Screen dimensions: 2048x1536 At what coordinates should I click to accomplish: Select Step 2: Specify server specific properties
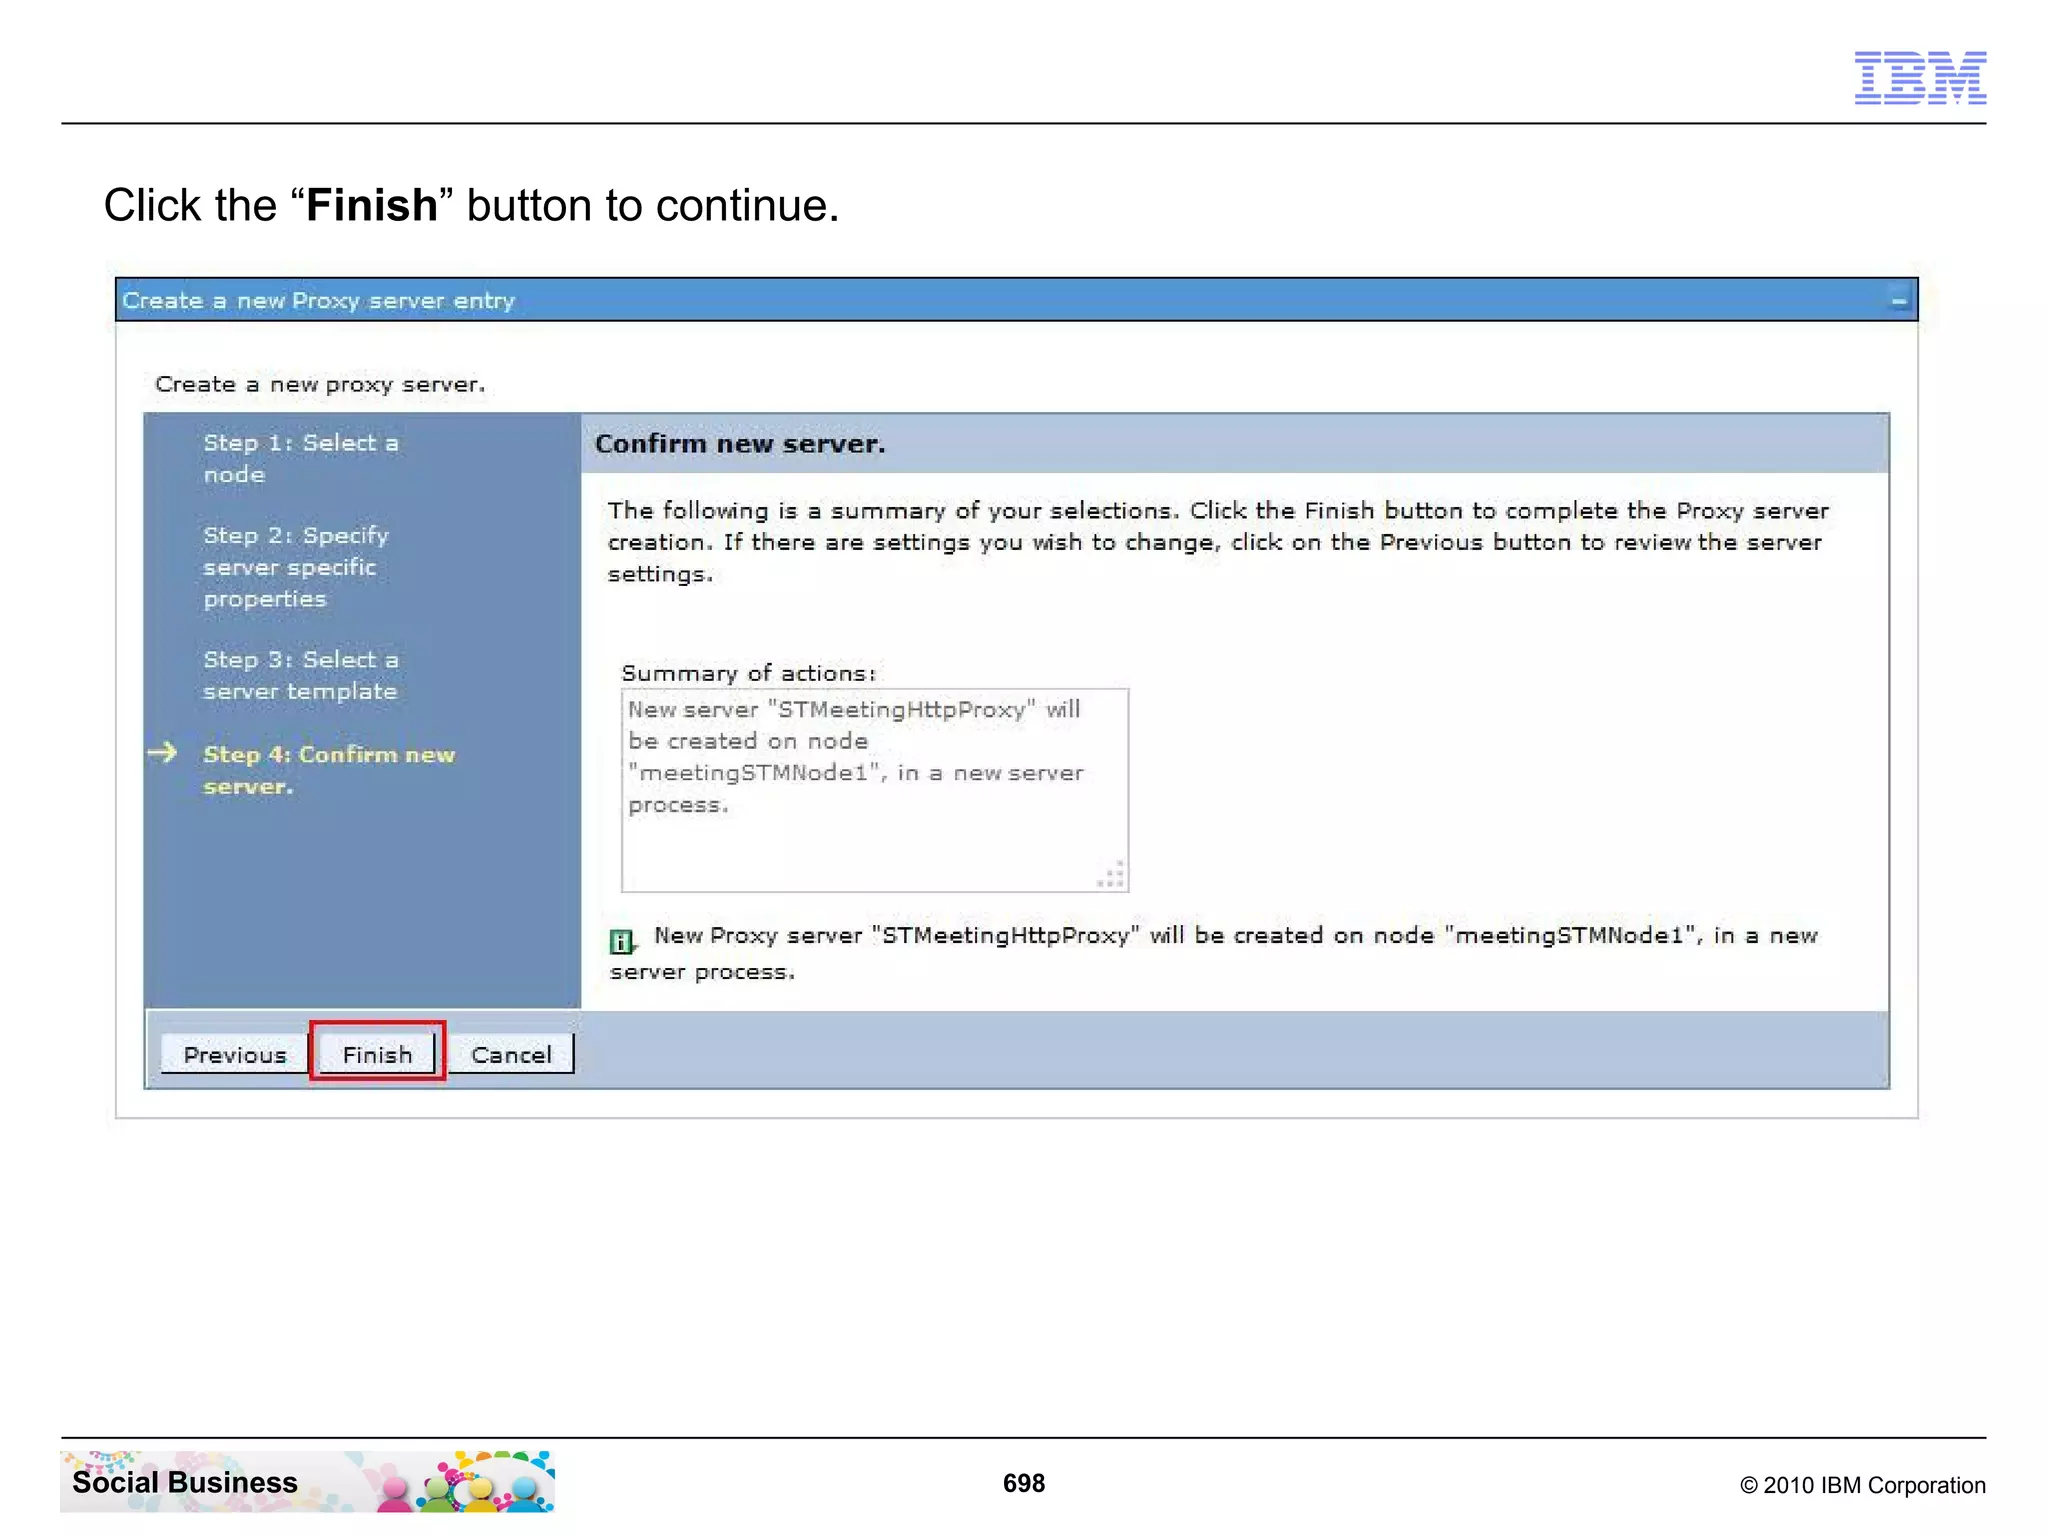pos(296,567)
